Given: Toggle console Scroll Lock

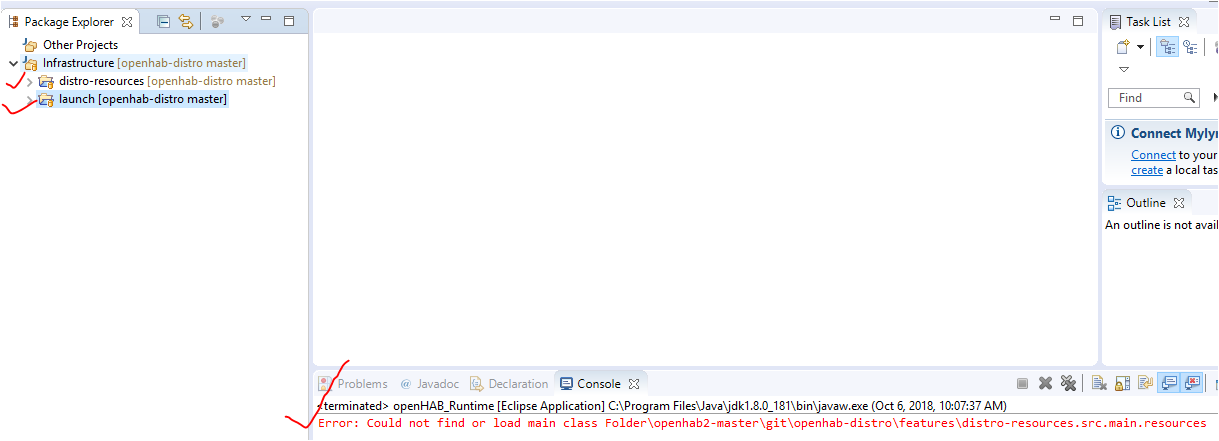Looking at the screenshot, I should [1121, 383].
